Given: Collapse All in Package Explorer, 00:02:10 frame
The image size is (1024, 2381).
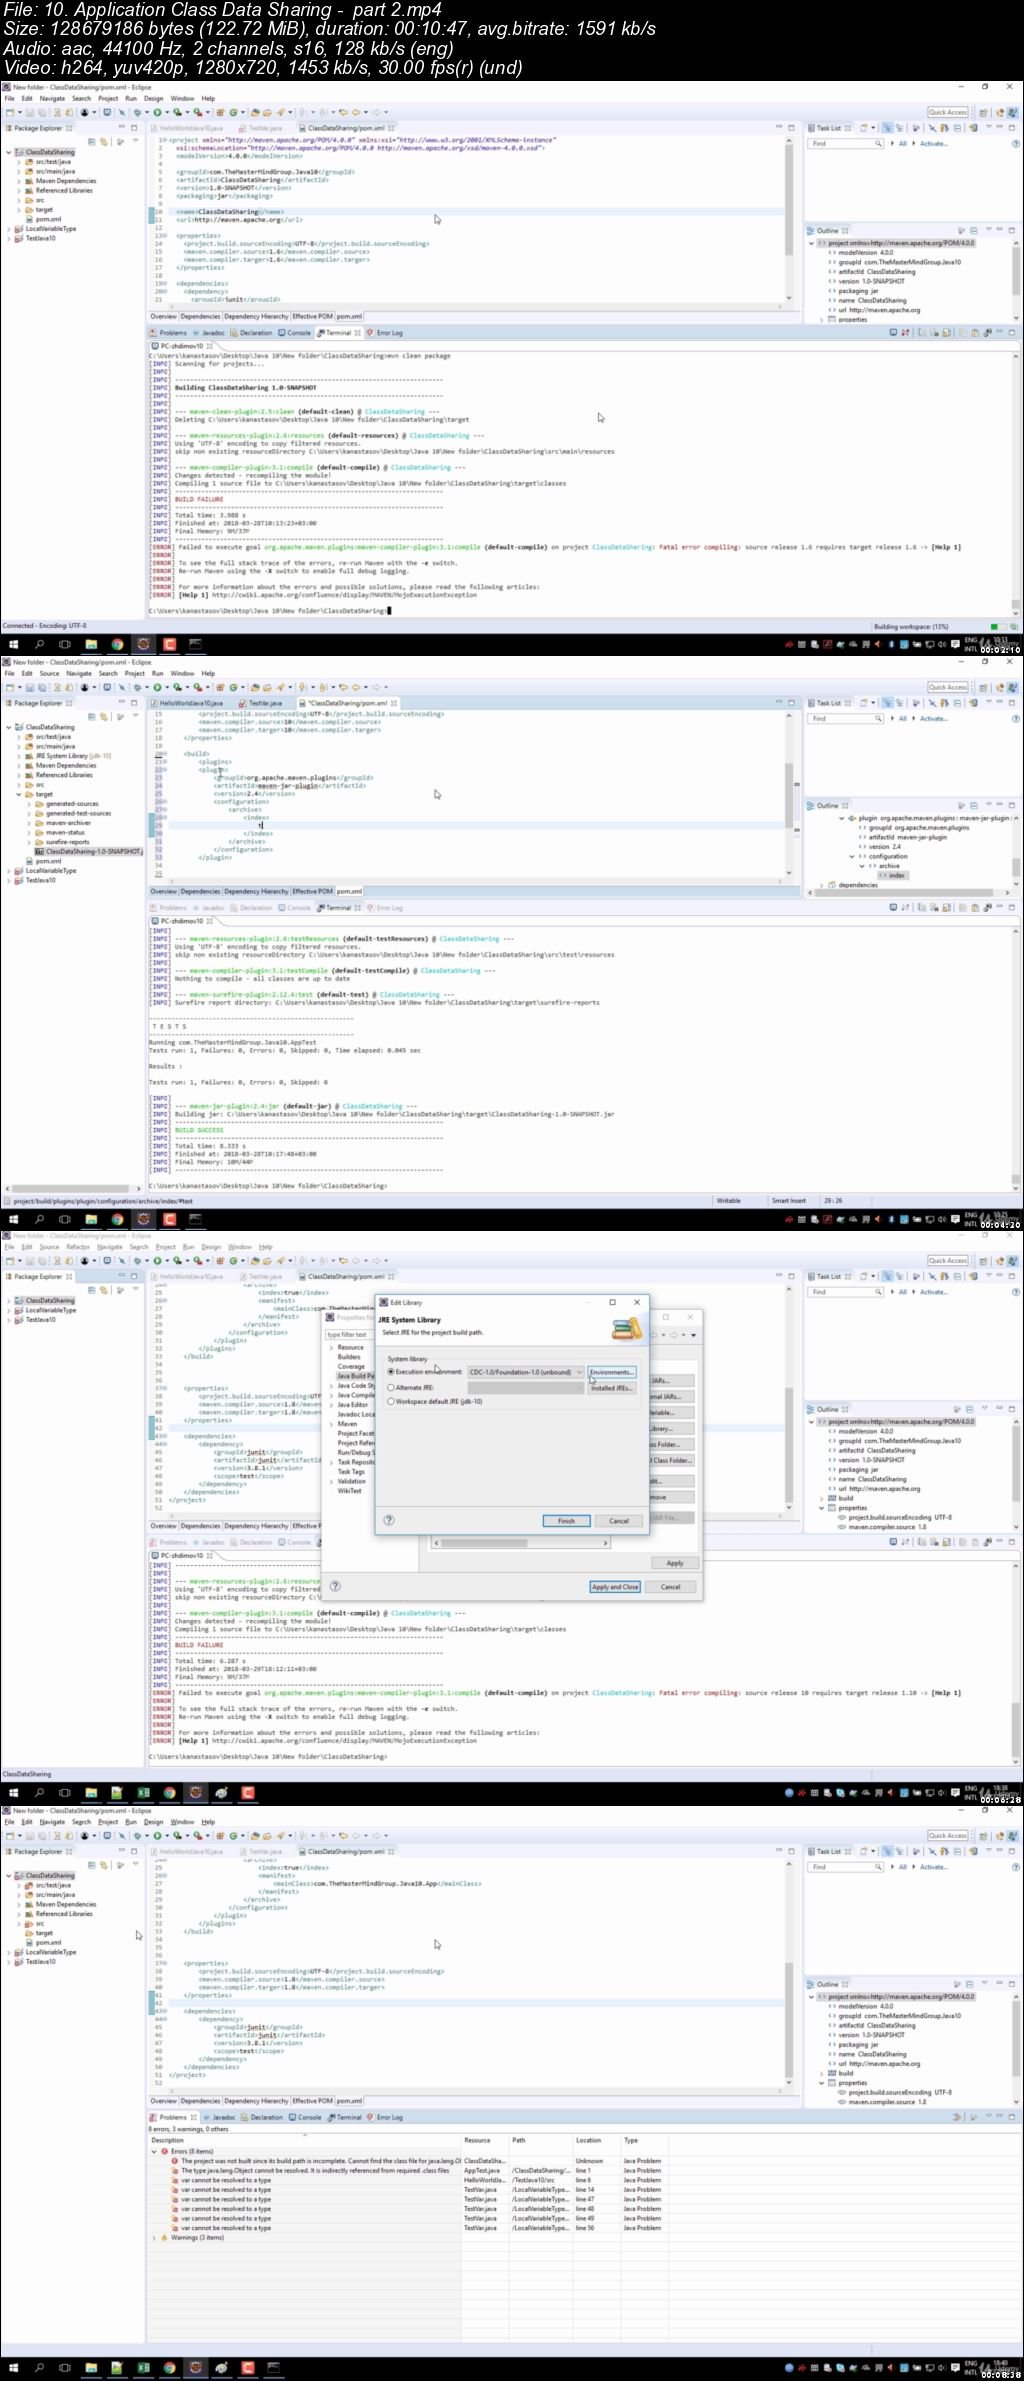Looking at the screenshot, I should pos(92,142).
